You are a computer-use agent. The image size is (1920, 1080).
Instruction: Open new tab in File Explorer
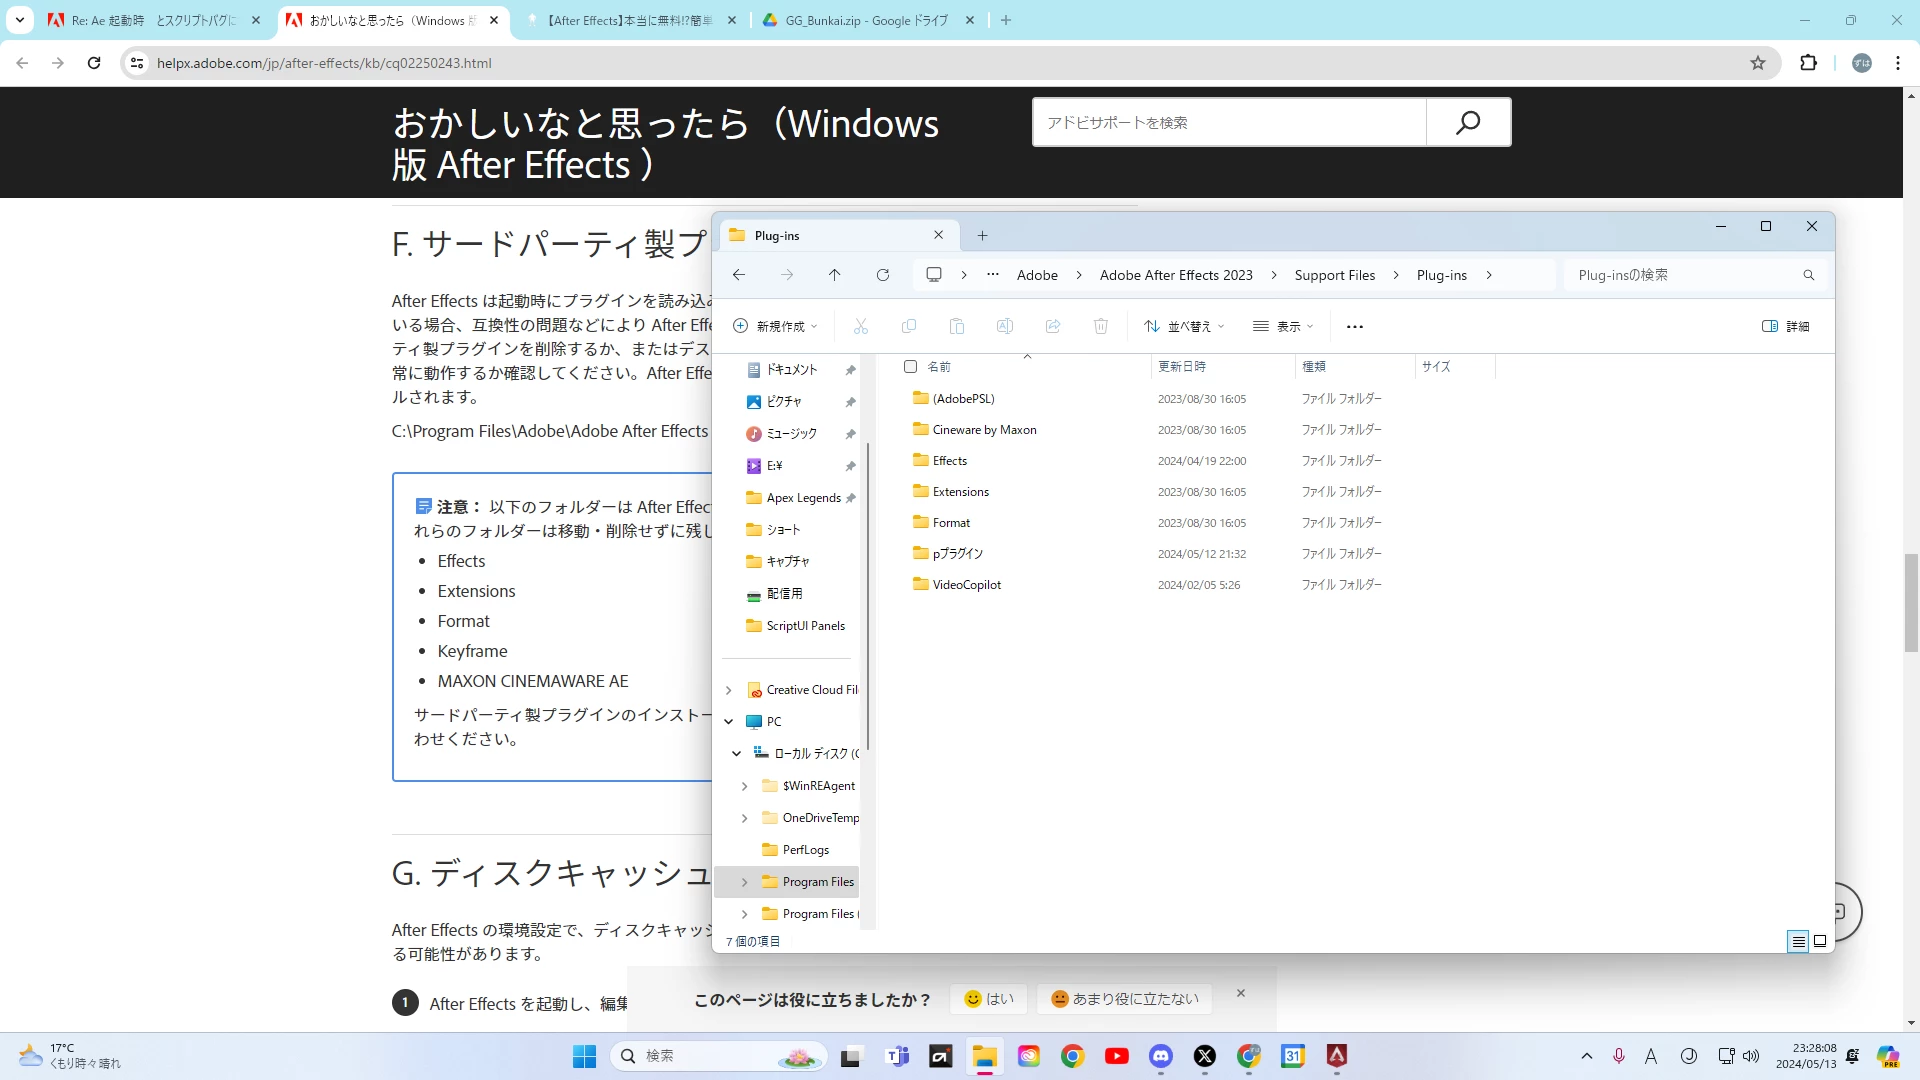(982, 236)
